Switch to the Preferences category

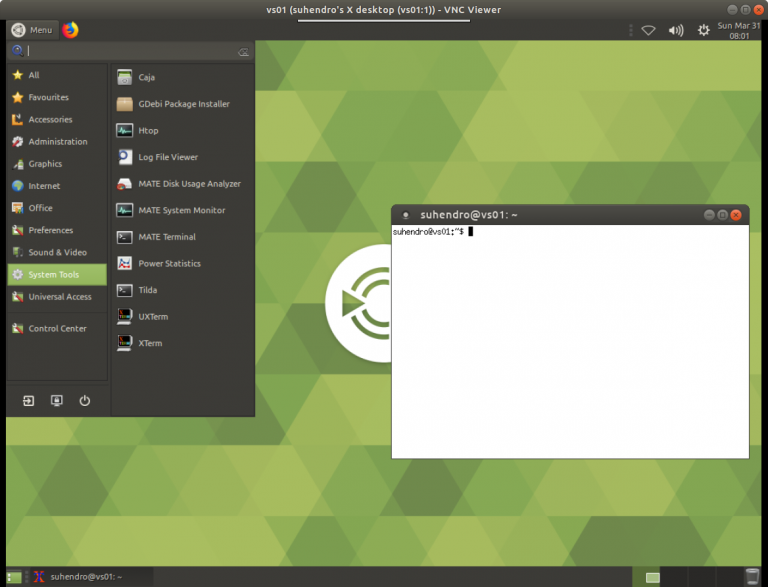pyautogui.click(x=50, y=230)
